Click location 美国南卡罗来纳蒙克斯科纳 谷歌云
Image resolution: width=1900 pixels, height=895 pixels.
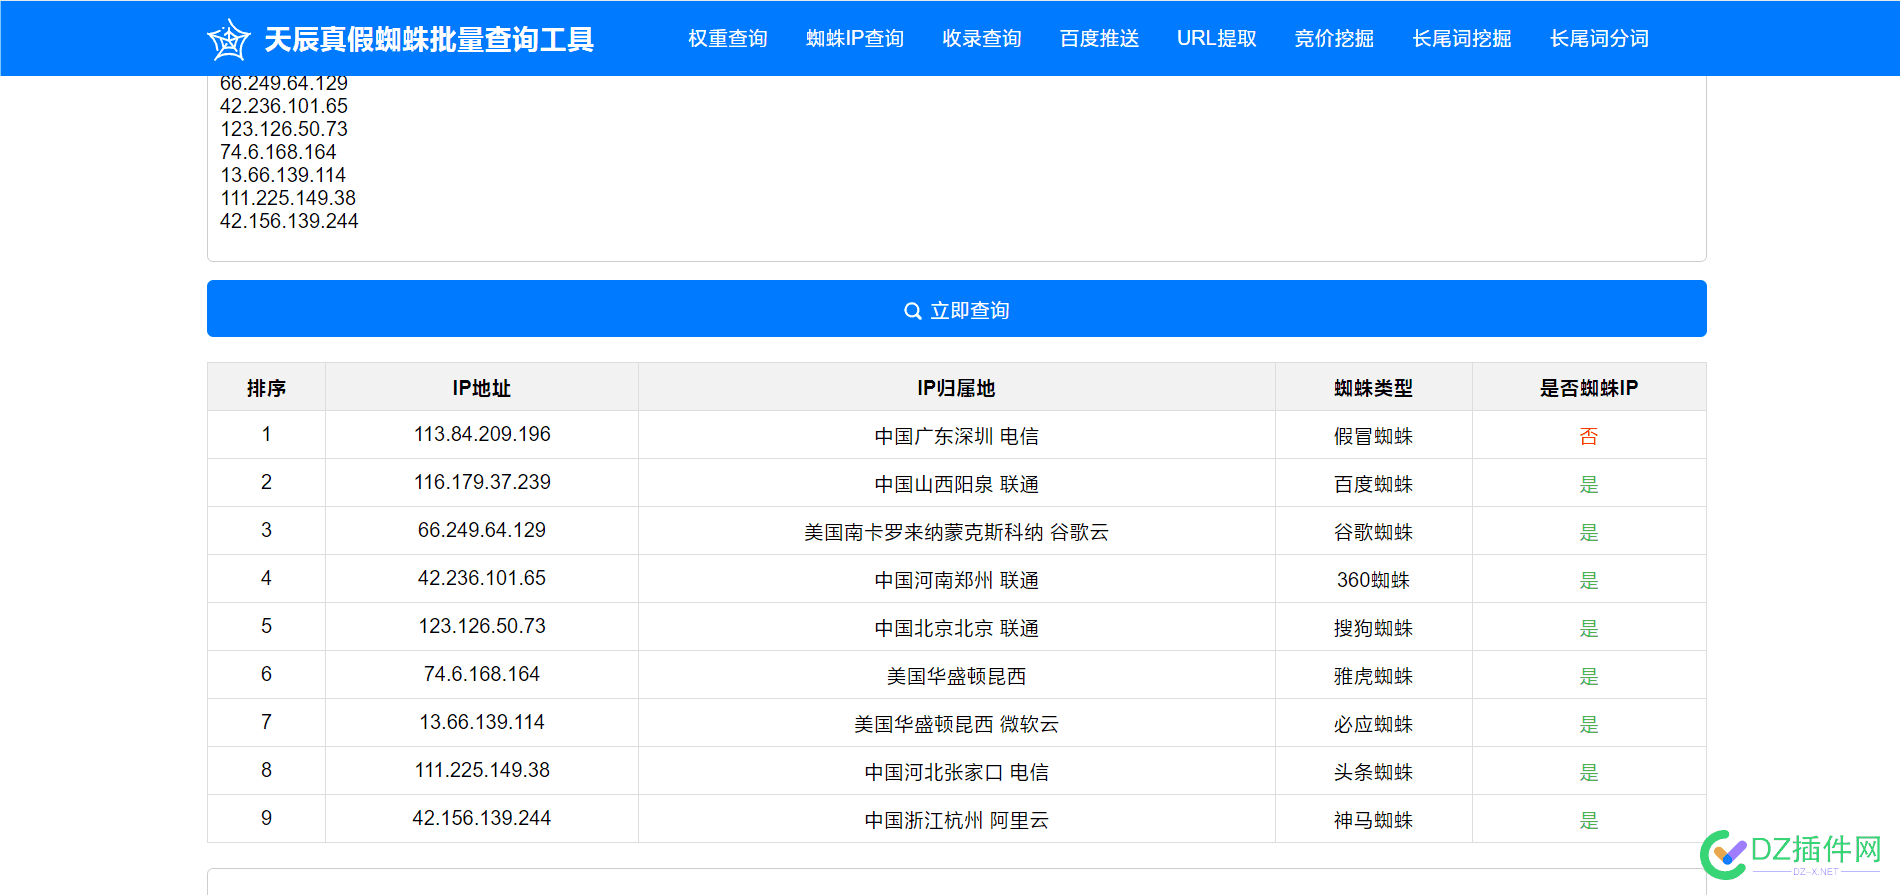(956, 532)
